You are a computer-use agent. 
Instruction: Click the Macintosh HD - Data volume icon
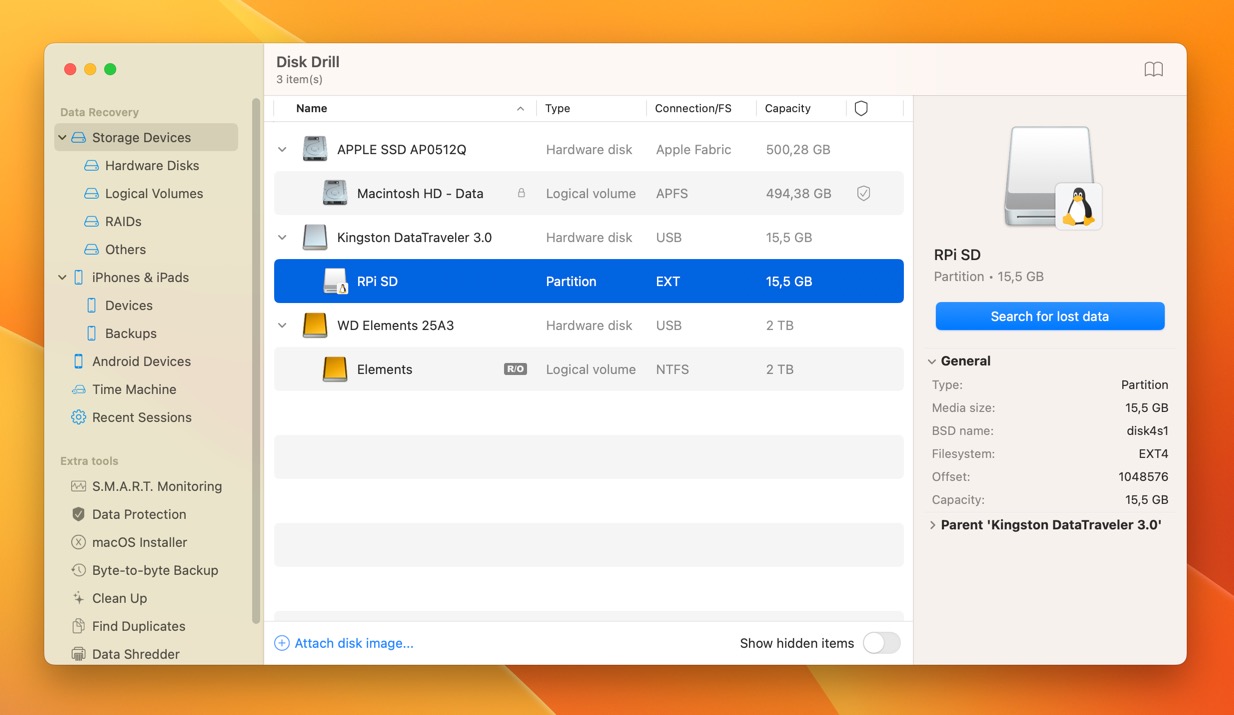(x=335, y=194)
